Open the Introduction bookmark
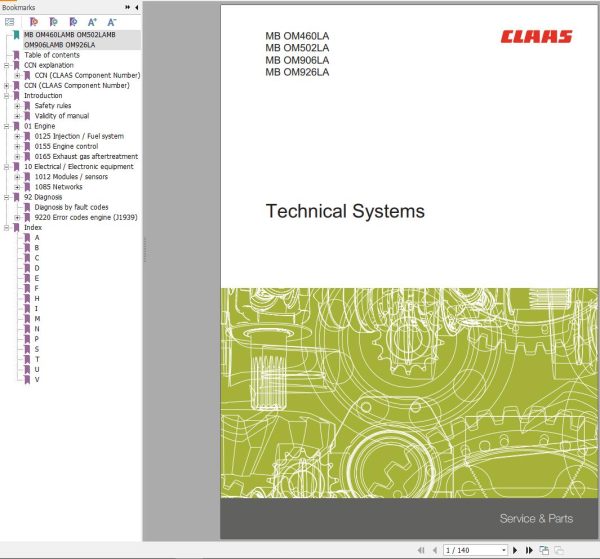 coord(43,96)
